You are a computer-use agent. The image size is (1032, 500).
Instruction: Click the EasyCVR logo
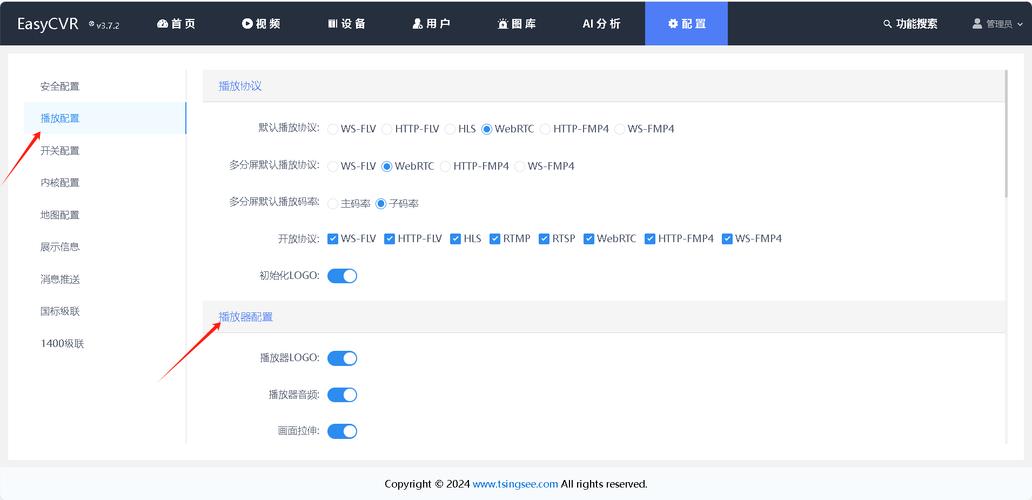pyautogui.click(x=47, y=24)
